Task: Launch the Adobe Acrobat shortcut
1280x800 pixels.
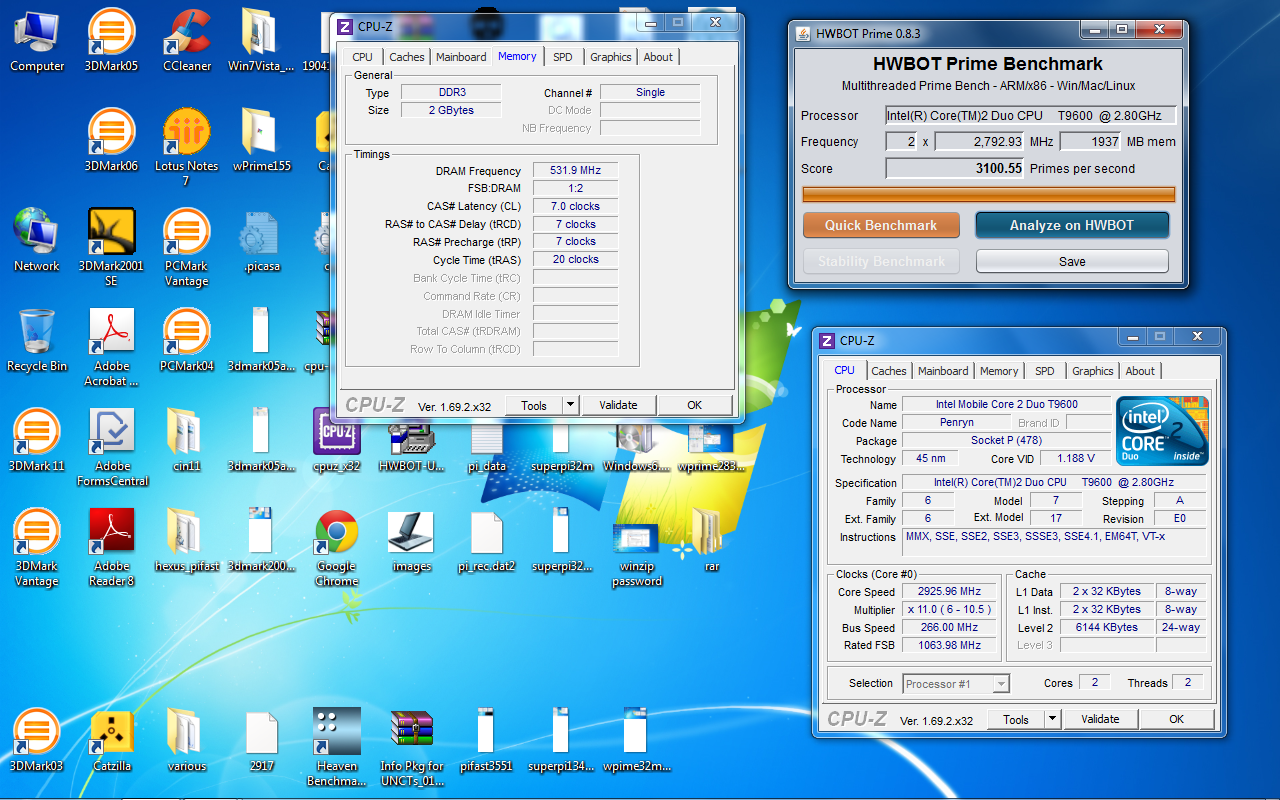Action: coord(111,347)
